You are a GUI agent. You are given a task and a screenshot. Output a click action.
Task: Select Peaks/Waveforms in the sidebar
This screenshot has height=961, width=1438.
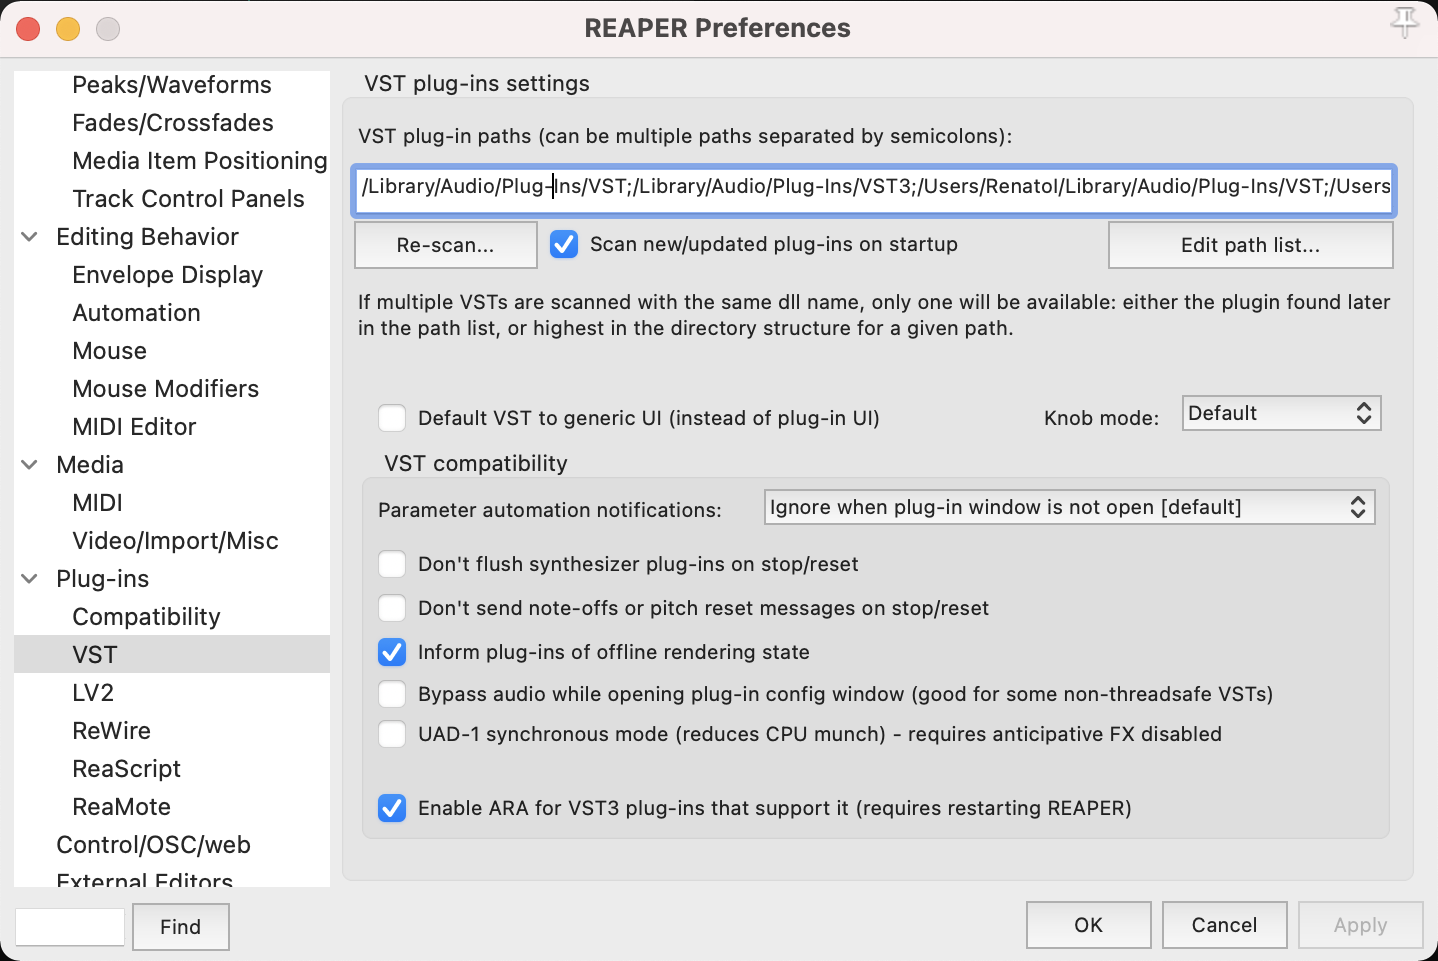(x=172, y=85)
